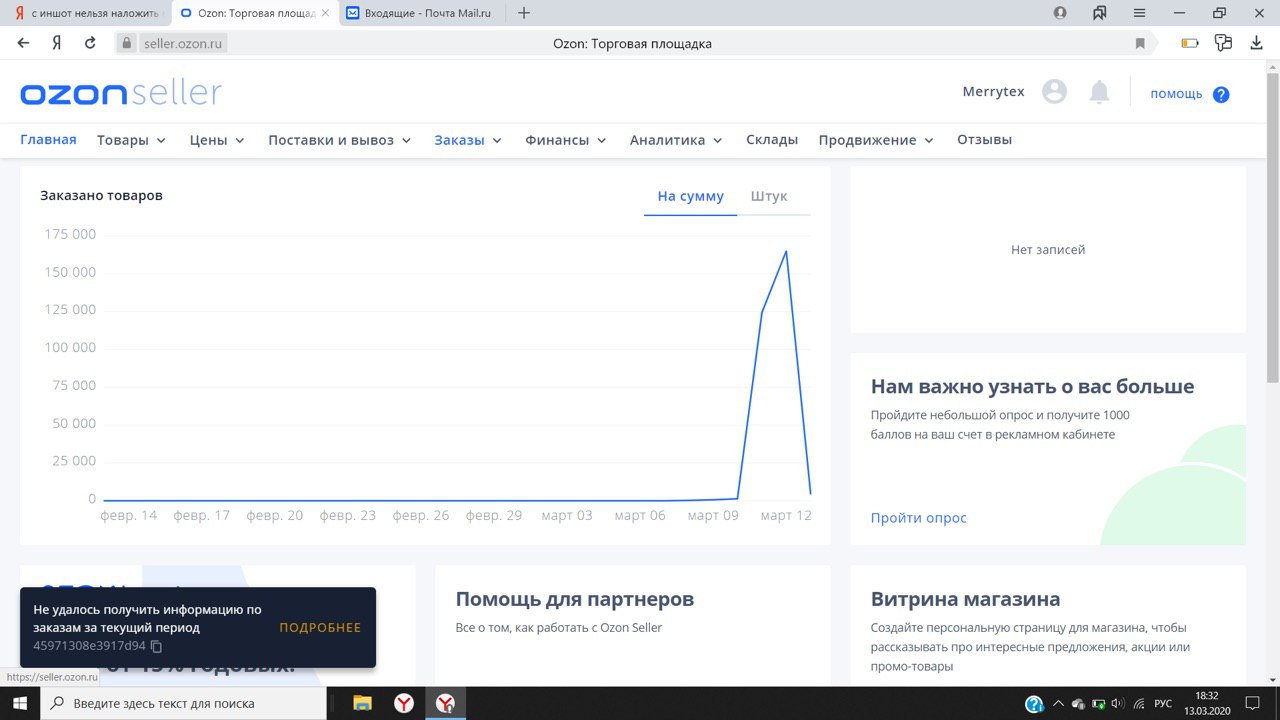
Task: Click the март 12 axis label
Action: click(x=786, y=516)
